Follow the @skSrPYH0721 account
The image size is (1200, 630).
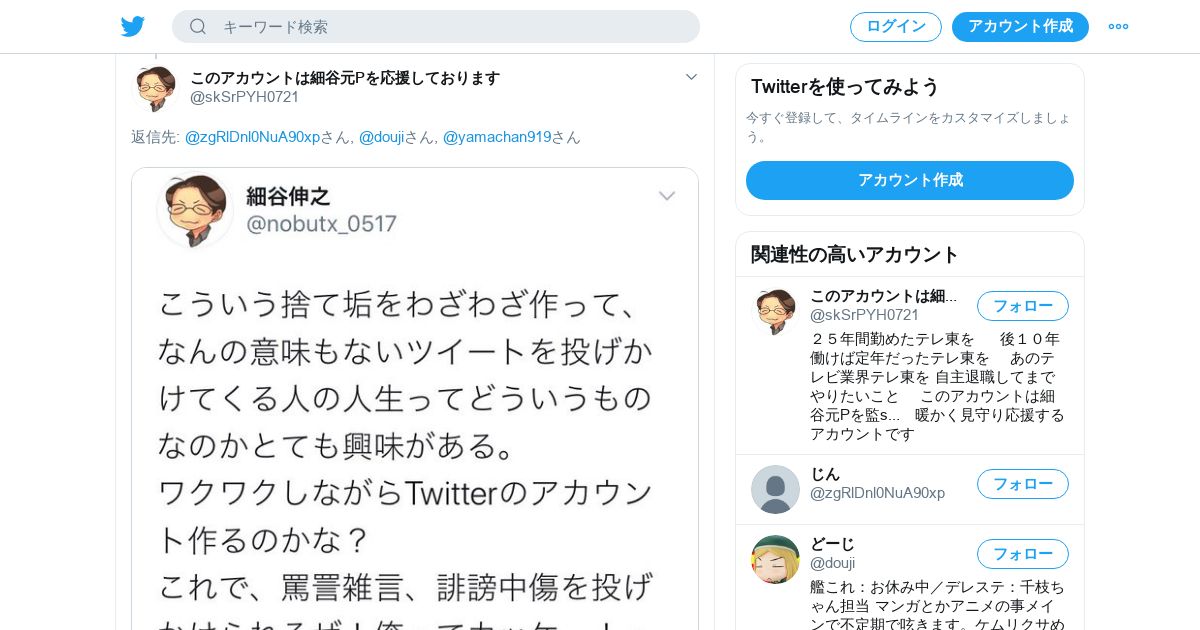[x=1023, y=306]
